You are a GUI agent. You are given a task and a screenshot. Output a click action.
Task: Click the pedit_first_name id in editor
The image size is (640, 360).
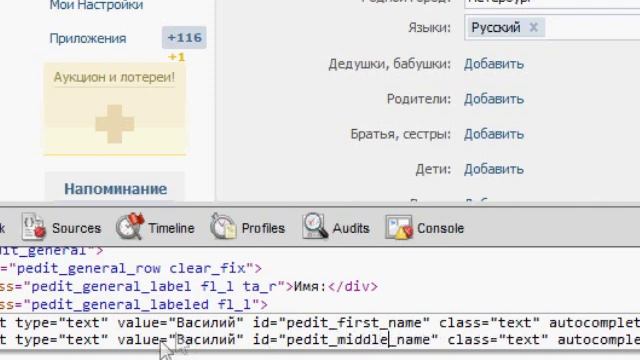354,323
